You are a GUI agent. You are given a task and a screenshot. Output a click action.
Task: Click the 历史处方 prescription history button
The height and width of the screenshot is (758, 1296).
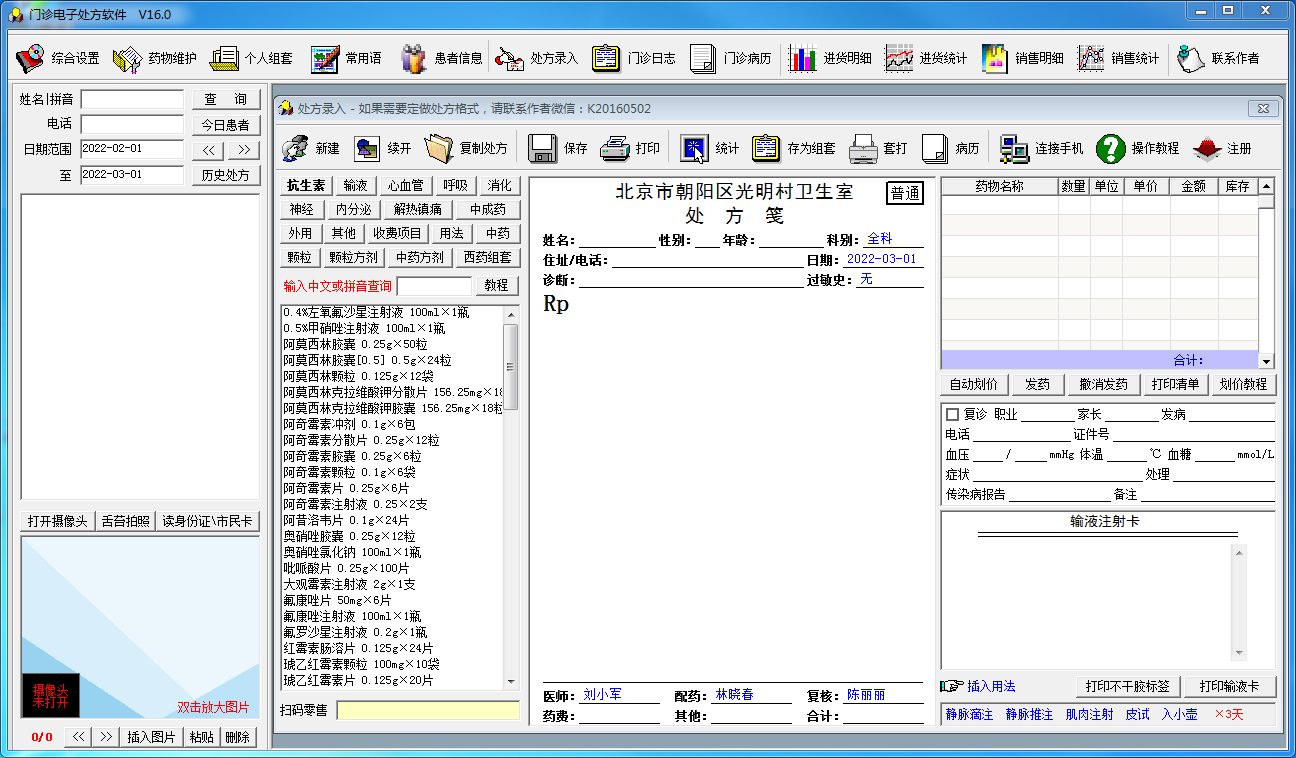tap(226, 175)
